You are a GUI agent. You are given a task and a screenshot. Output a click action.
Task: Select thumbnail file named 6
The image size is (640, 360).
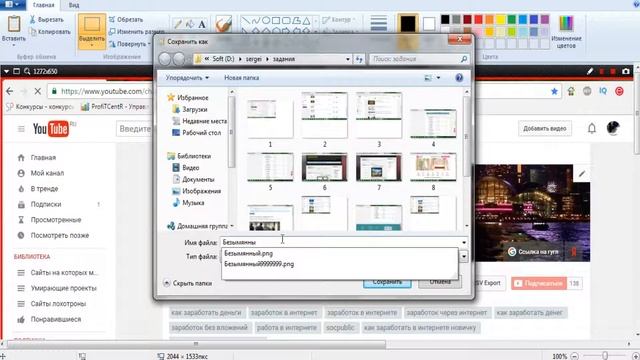[324, 171]
